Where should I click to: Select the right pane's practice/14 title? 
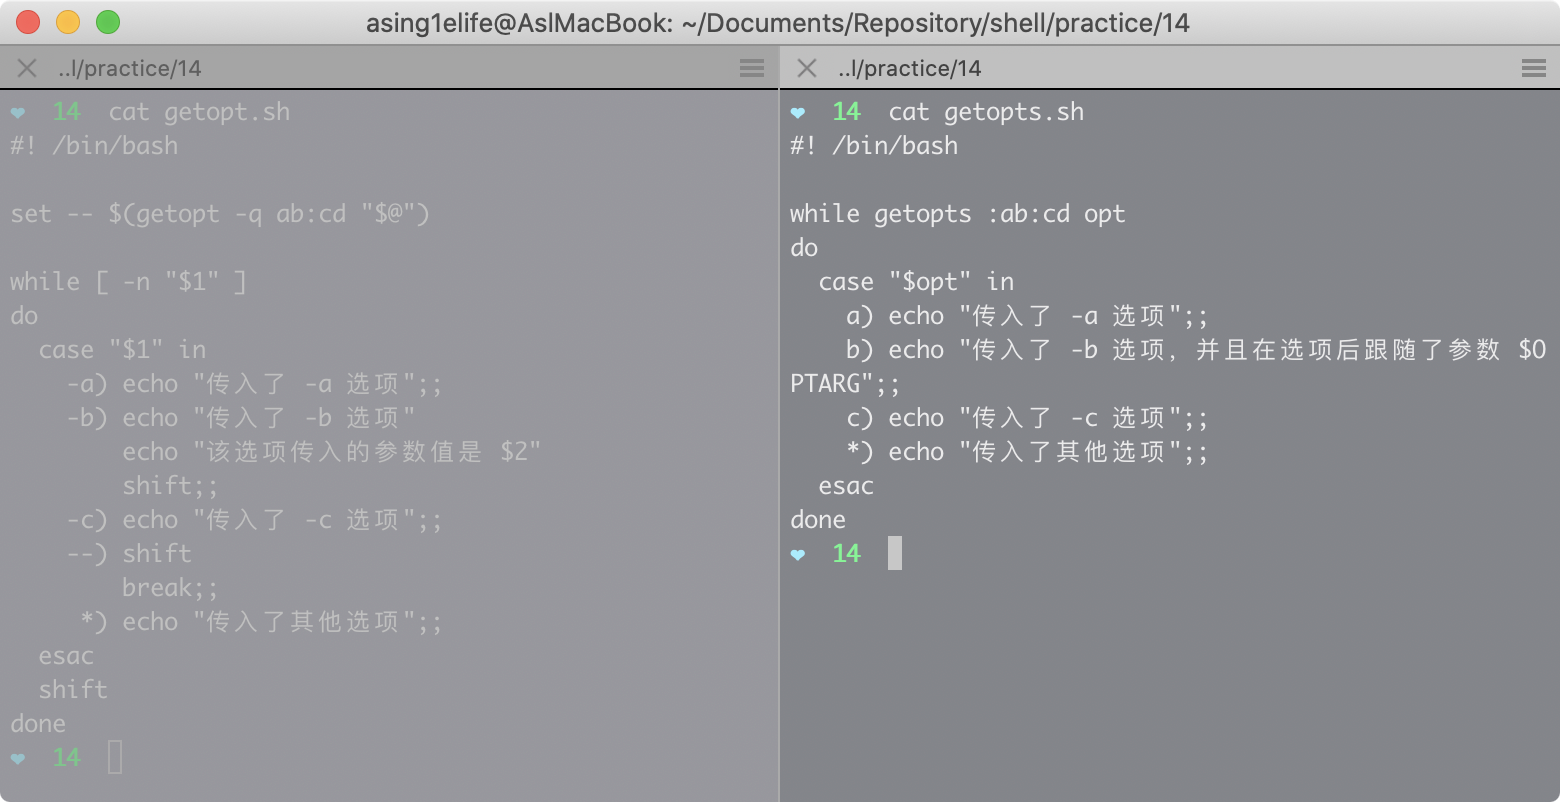coord(910,68)
